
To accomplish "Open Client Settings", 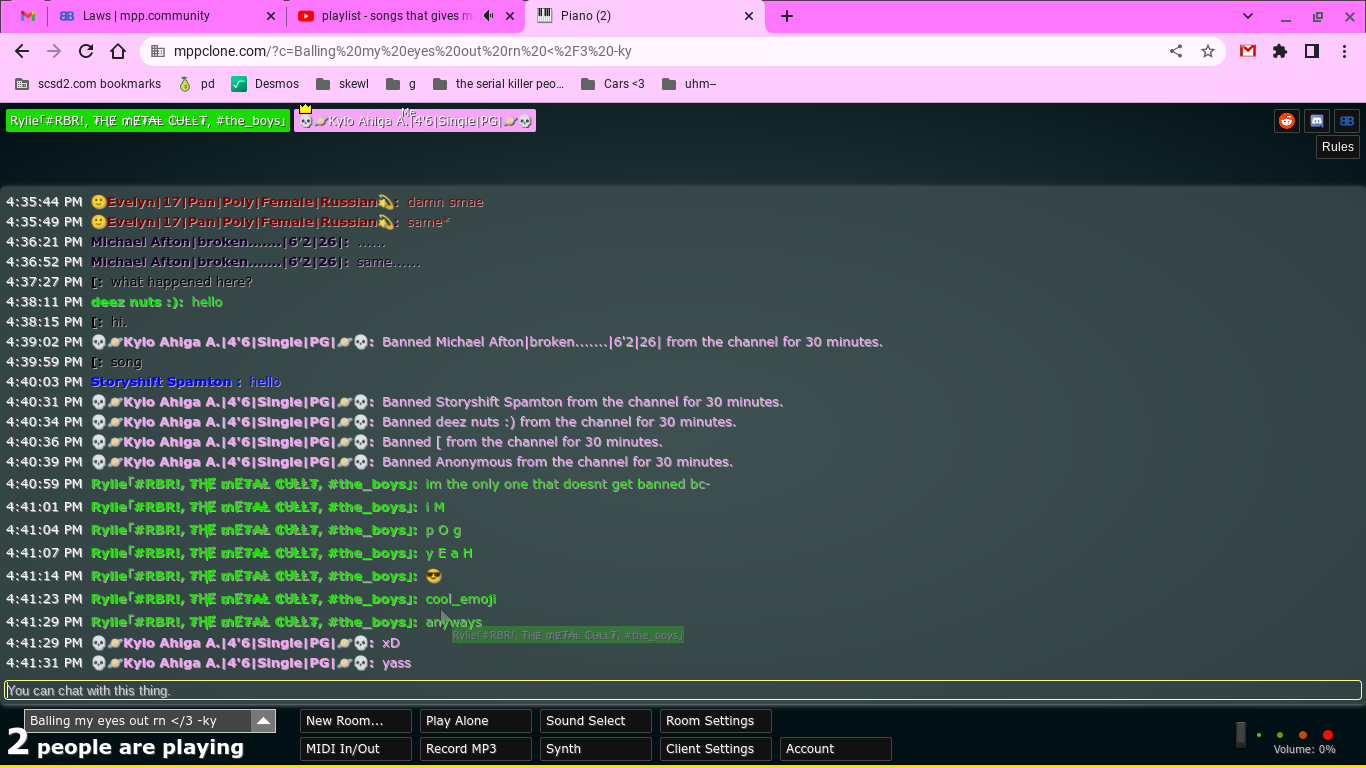I will coord(716,749).
